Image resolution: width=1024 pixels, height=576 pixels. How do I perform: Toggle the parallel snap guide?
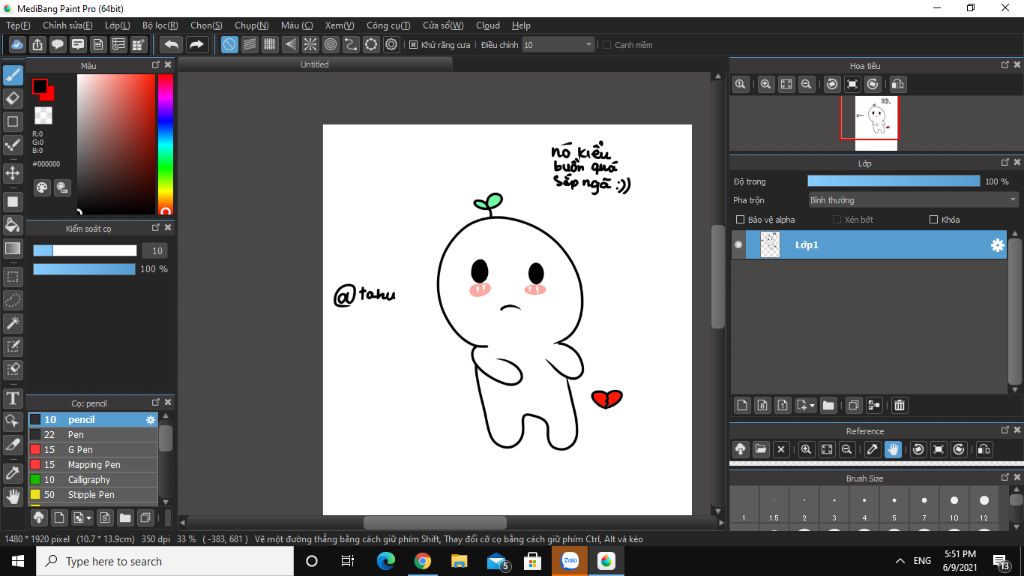[x=249, y=44]
